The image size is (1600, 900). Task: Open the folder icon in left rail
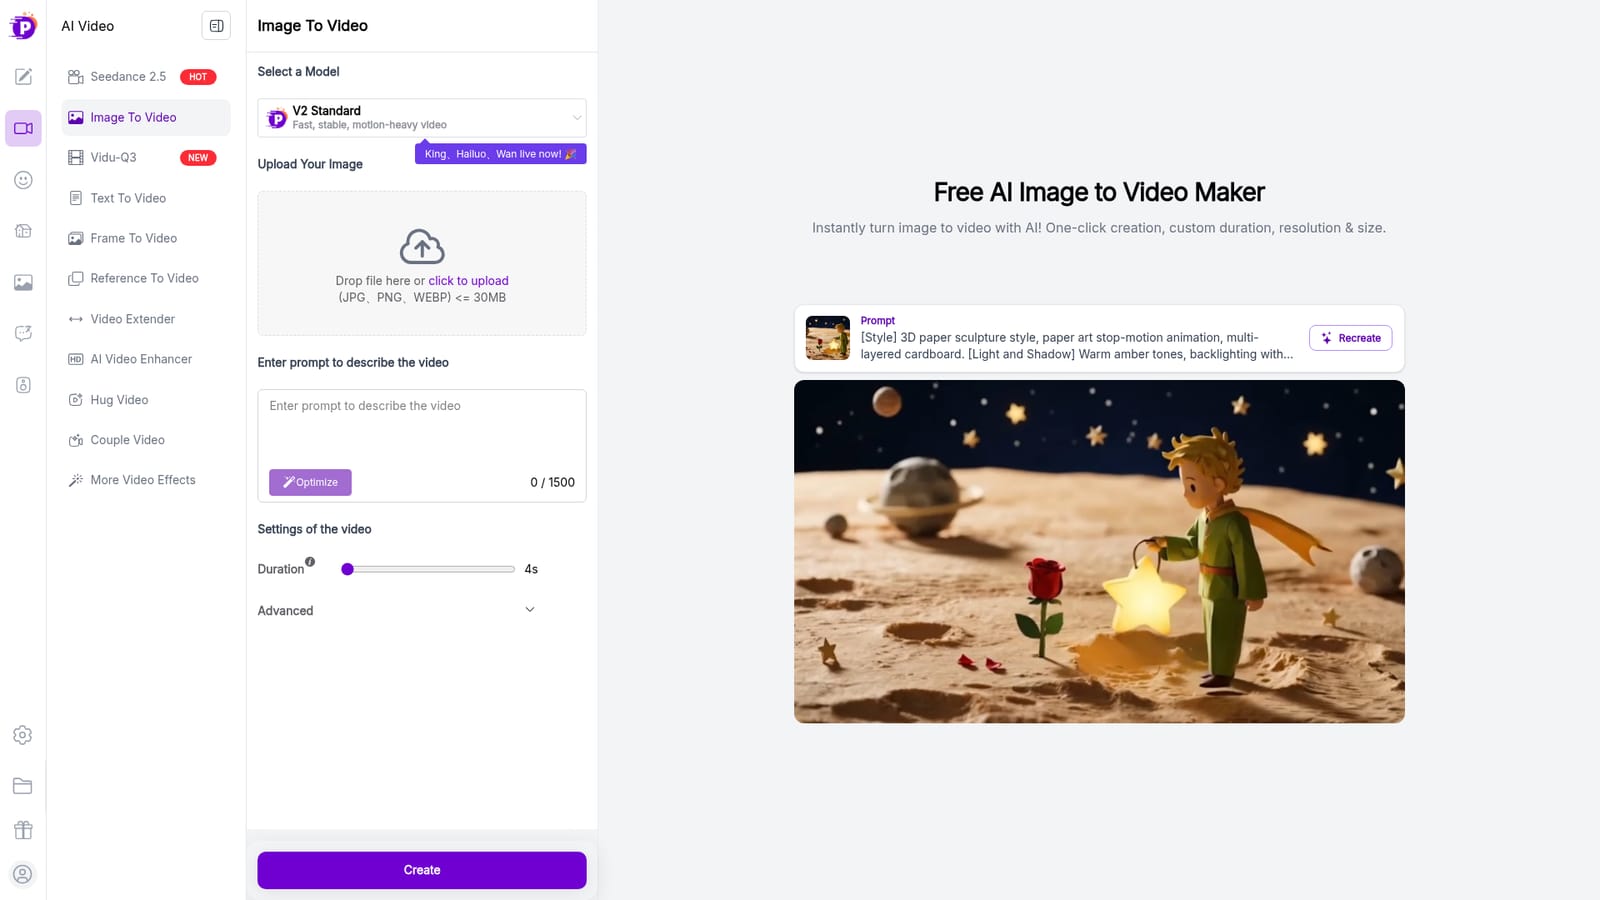[23, 786]
